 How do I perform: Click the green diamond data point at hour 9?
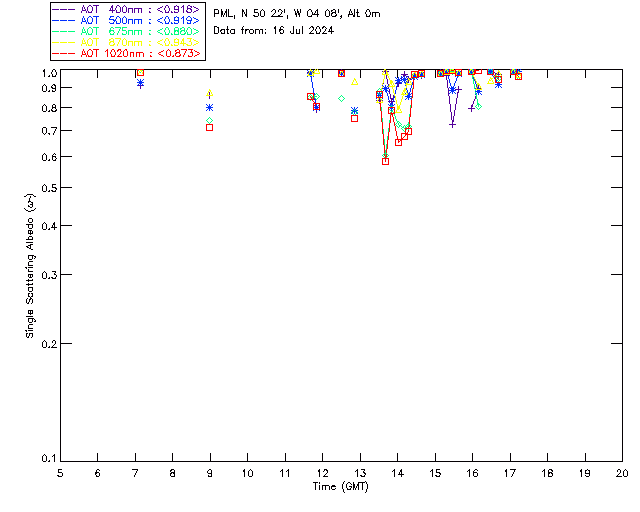(x=209, y=120)
